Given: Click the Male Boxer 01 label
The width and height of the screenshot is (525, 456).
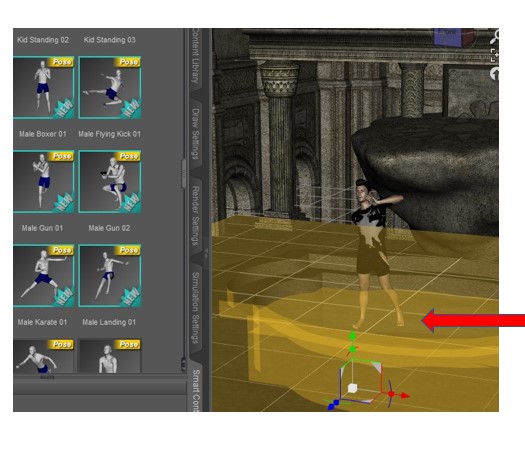Looking at the screenshot, I should (43, 134).
